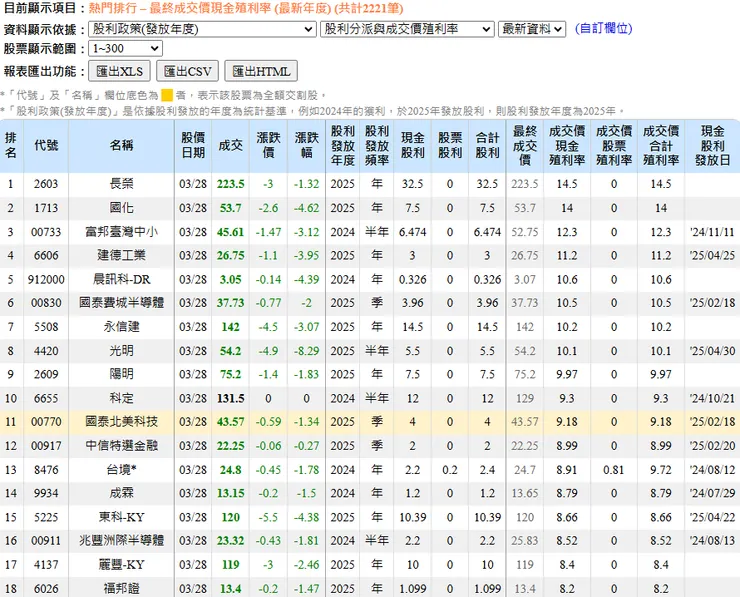Click the 股利發放頻率 column header
The width and height of the screenshot is (740, 597).
[x=377, y=145]
